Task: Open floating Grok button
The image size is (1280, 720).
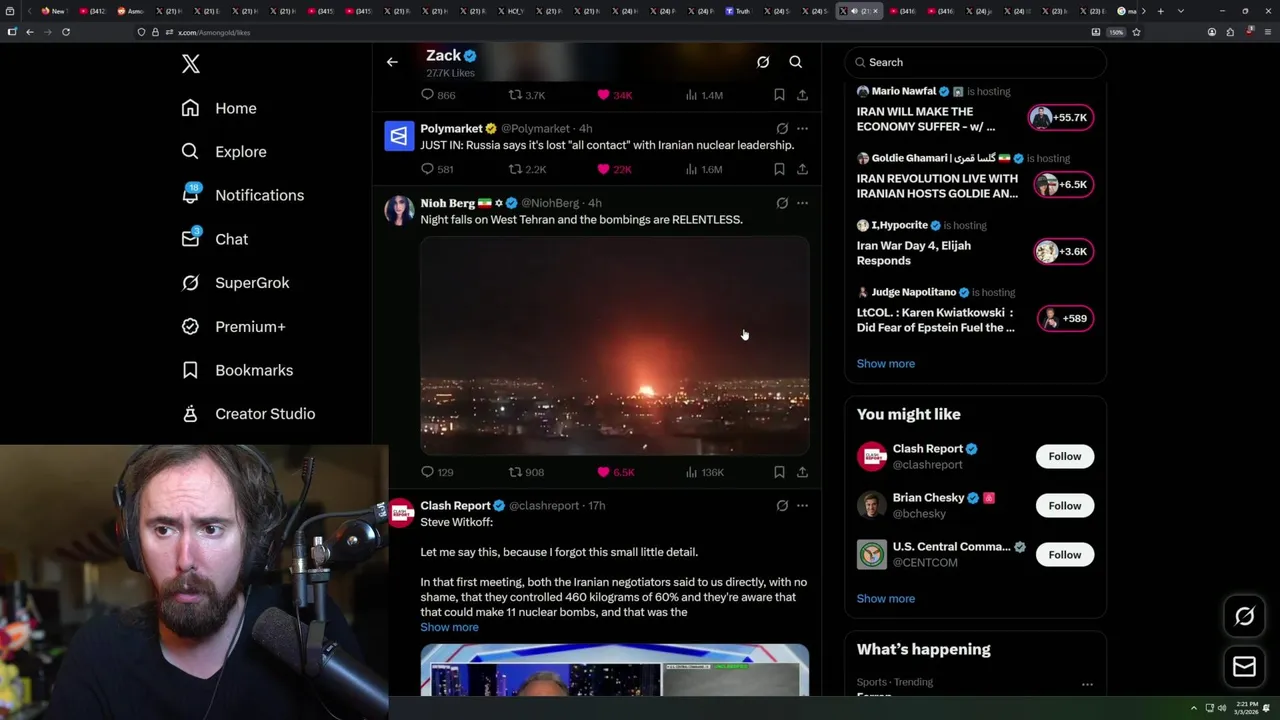Action: [1244, 617]
